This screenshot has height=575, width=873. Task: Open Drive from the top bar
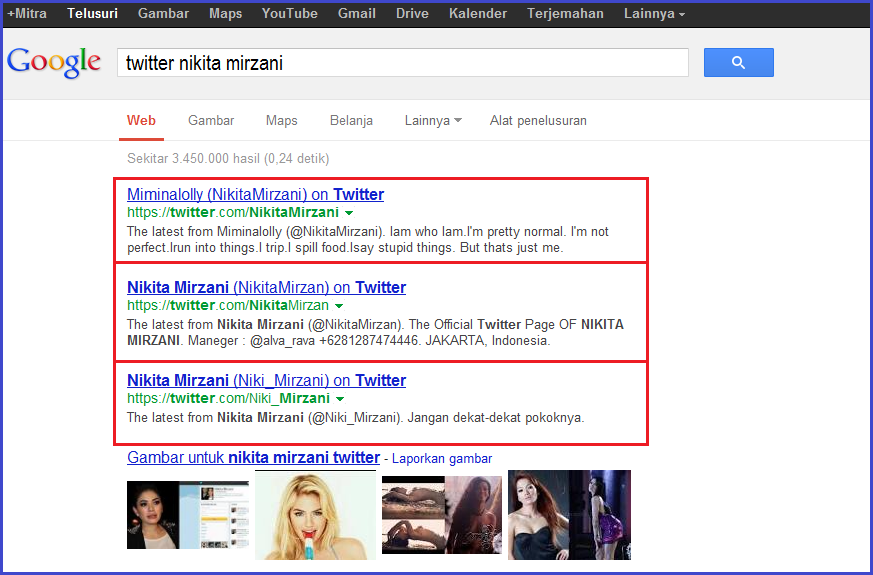[x=412, y=13]
